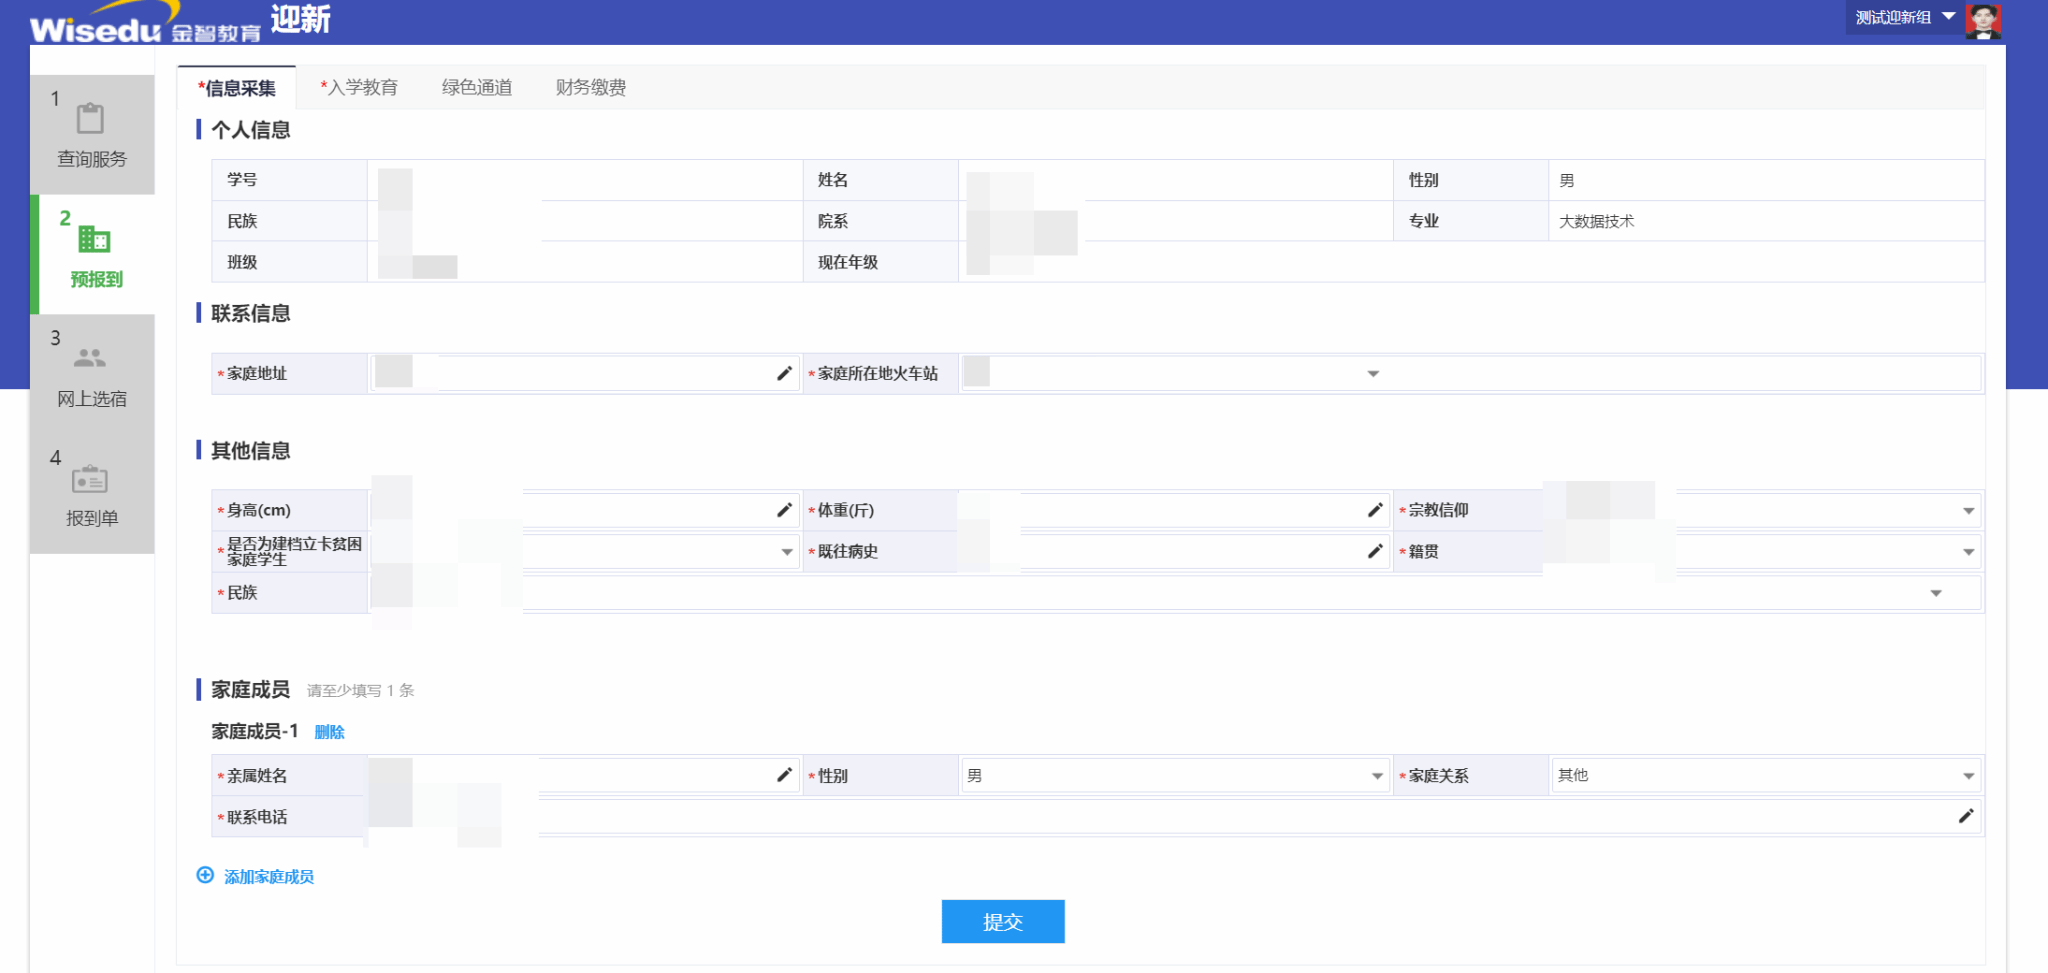Open the 报到单 ID card step icon
The image size is (2048, 973).
(x=90, y=479)
